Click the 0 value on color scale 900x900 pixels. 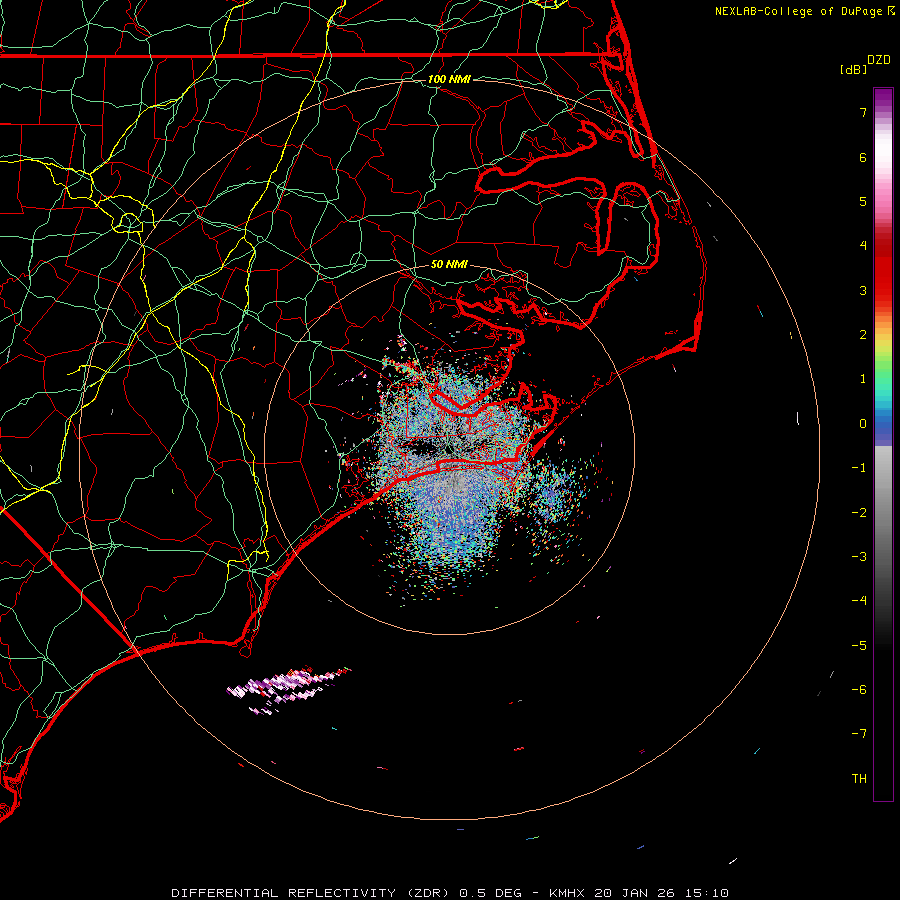(x=863, y=424)
